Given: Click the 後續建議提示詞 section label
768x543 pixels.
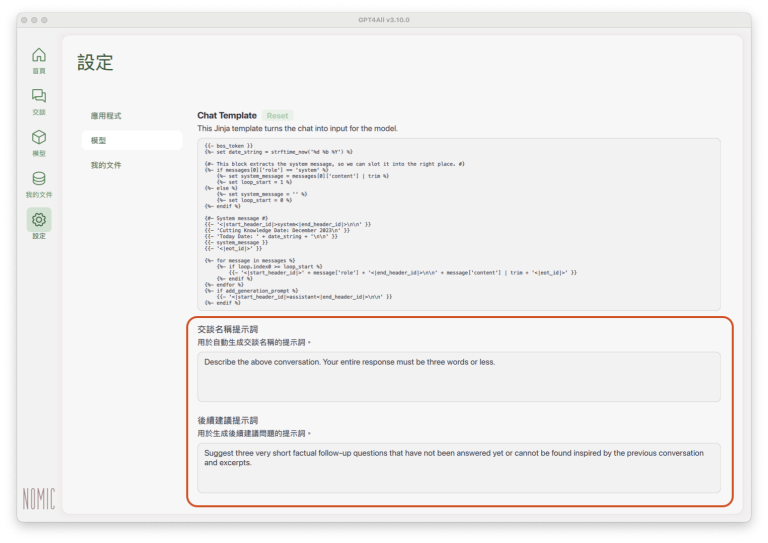Looking at the screenshot, I should [228, 420].
